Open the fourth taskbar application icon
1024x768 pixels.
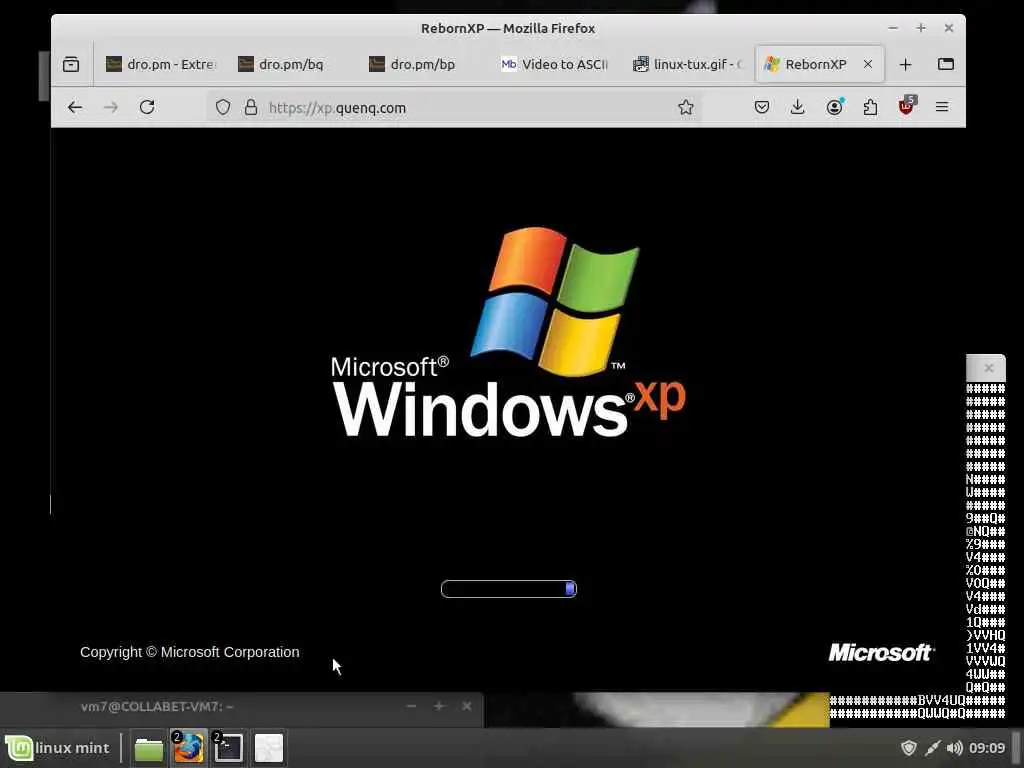268,748
